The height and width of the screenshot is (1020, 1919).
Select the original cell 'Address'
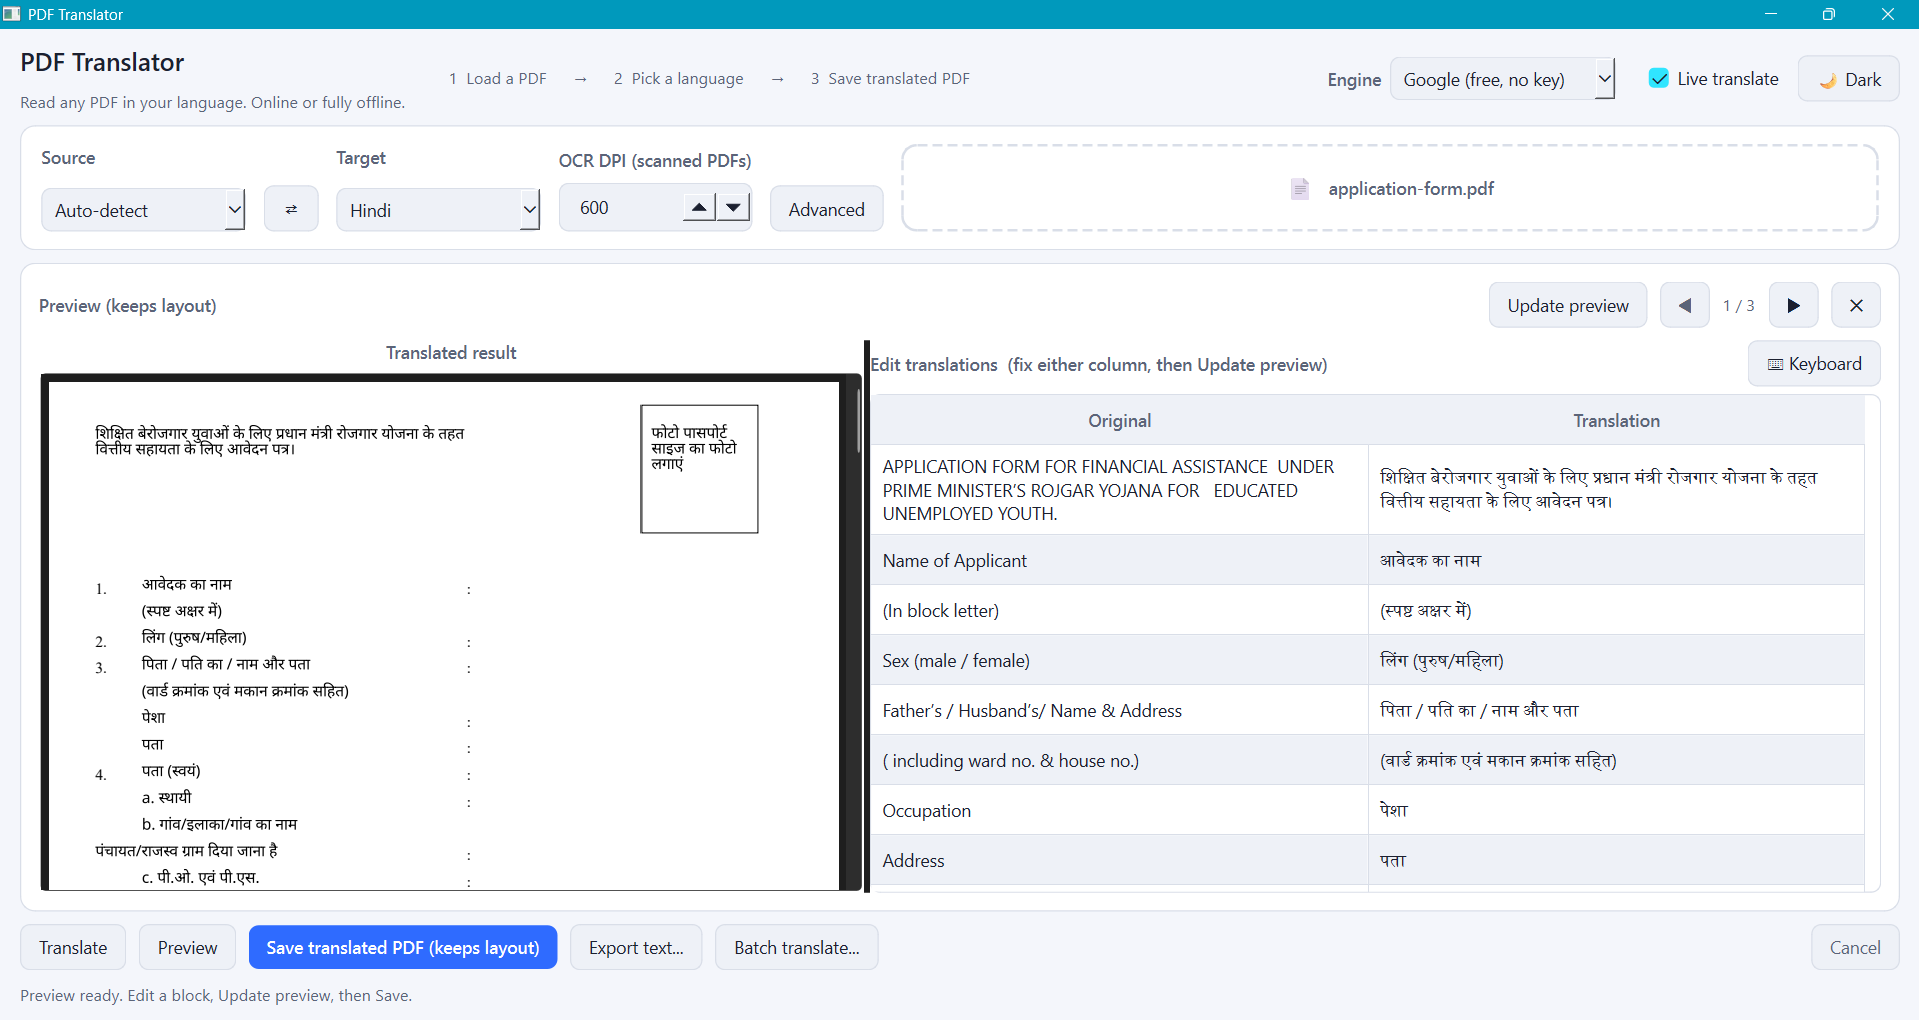(x=1119, y=860)
